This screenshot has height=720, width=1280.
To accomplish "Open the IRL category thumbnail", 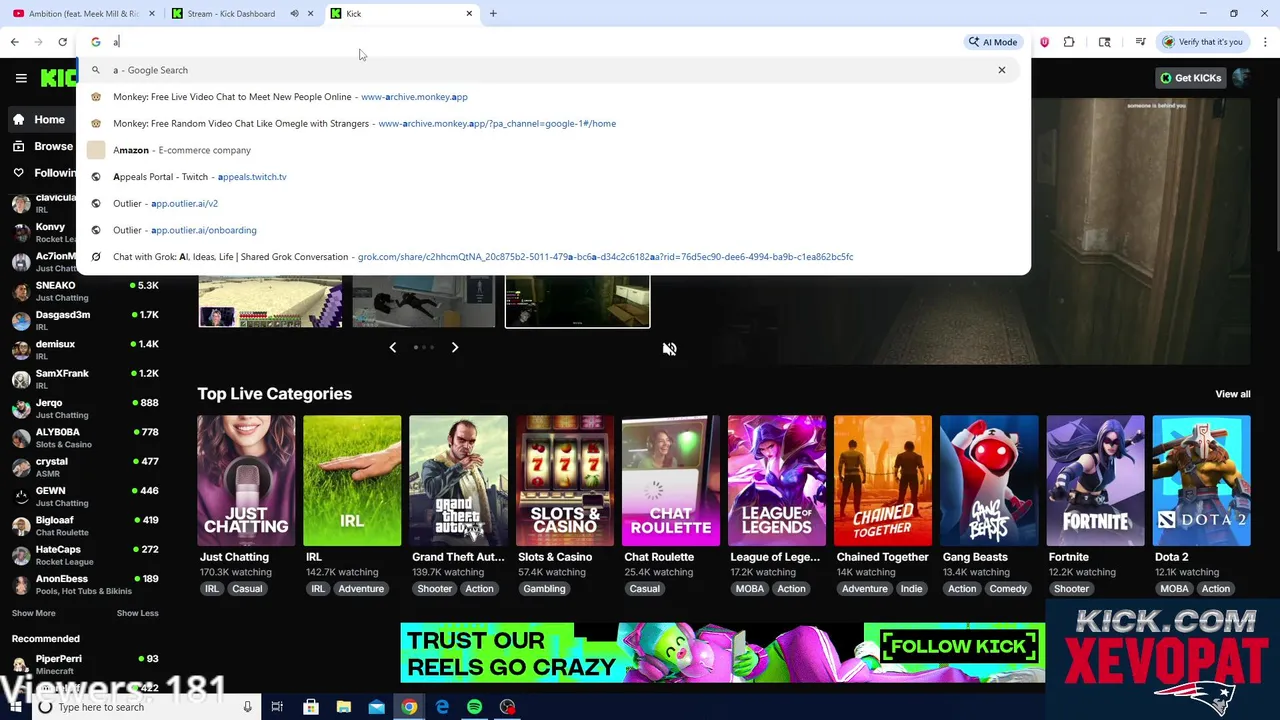I will pos(352,481).
